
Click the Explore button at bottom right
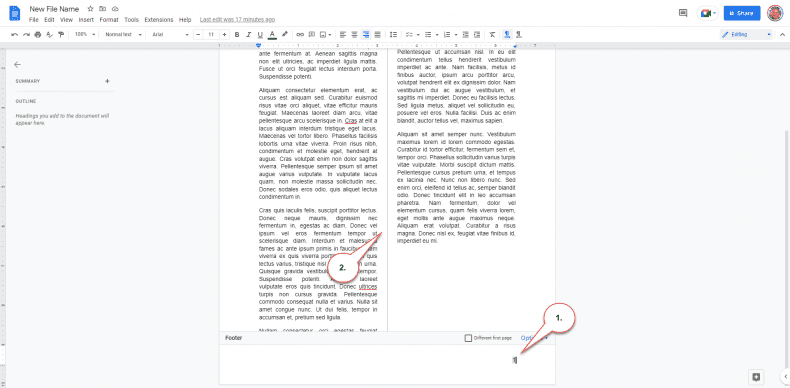coord(757,376)
